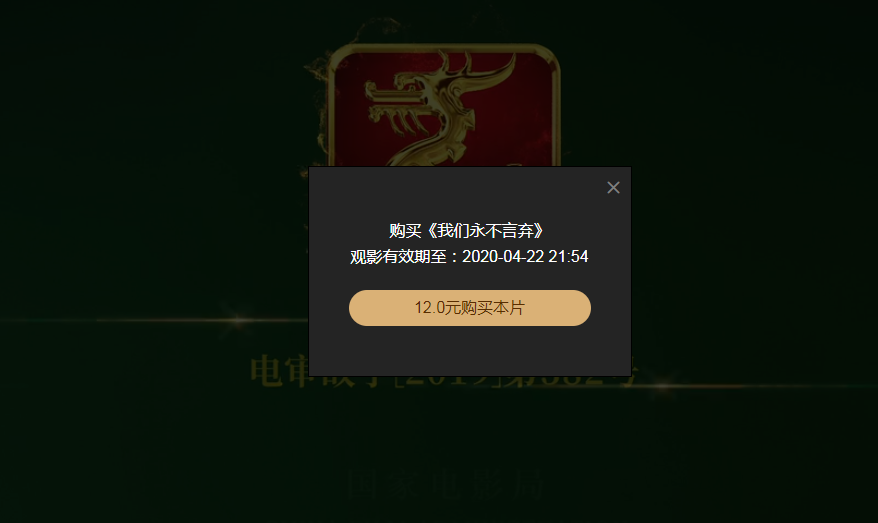Screen dimensions: 878x523
Task: Click the golden streak line right of the dialog
Action: [756, 386]
